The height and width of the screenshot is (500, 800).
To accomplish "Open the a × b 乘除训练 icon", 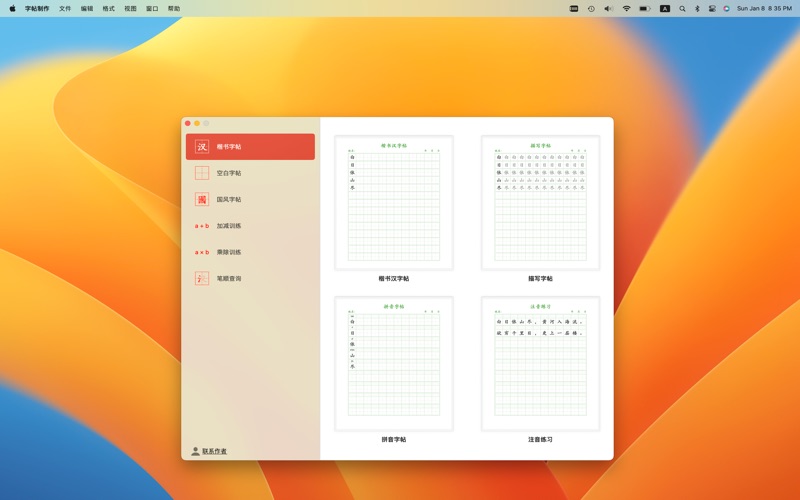I will (x=202, y=252).
